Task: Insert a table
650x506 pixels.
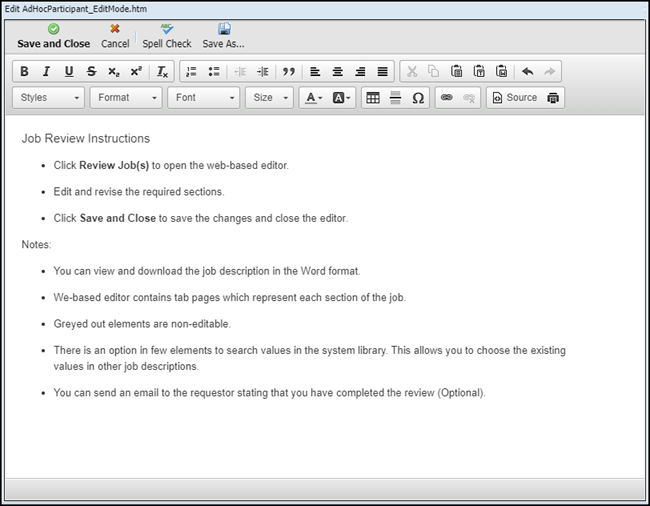Action: [x=373, y=98]
